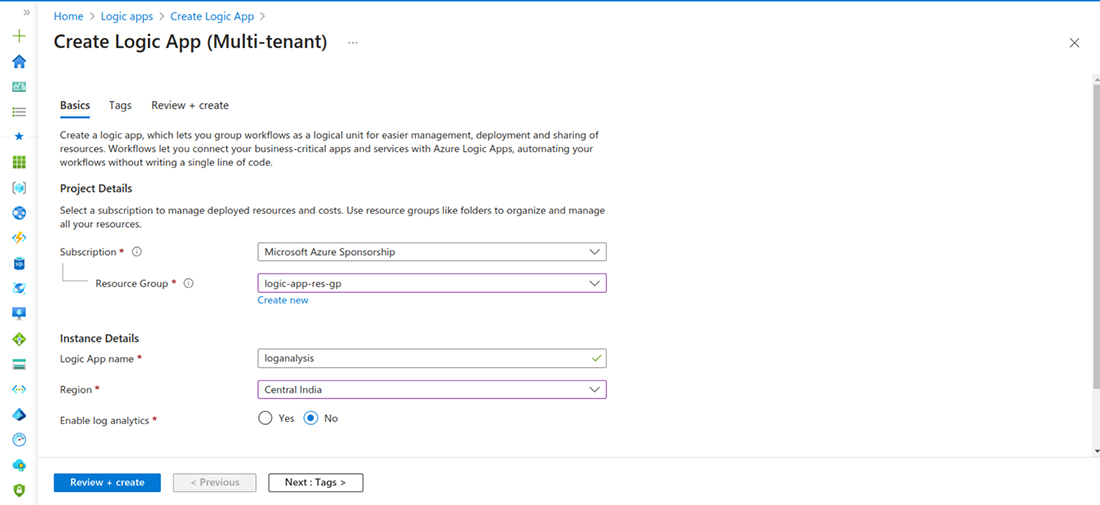
Task: Select No for Enable log analytics
Action: coord(310,418)
